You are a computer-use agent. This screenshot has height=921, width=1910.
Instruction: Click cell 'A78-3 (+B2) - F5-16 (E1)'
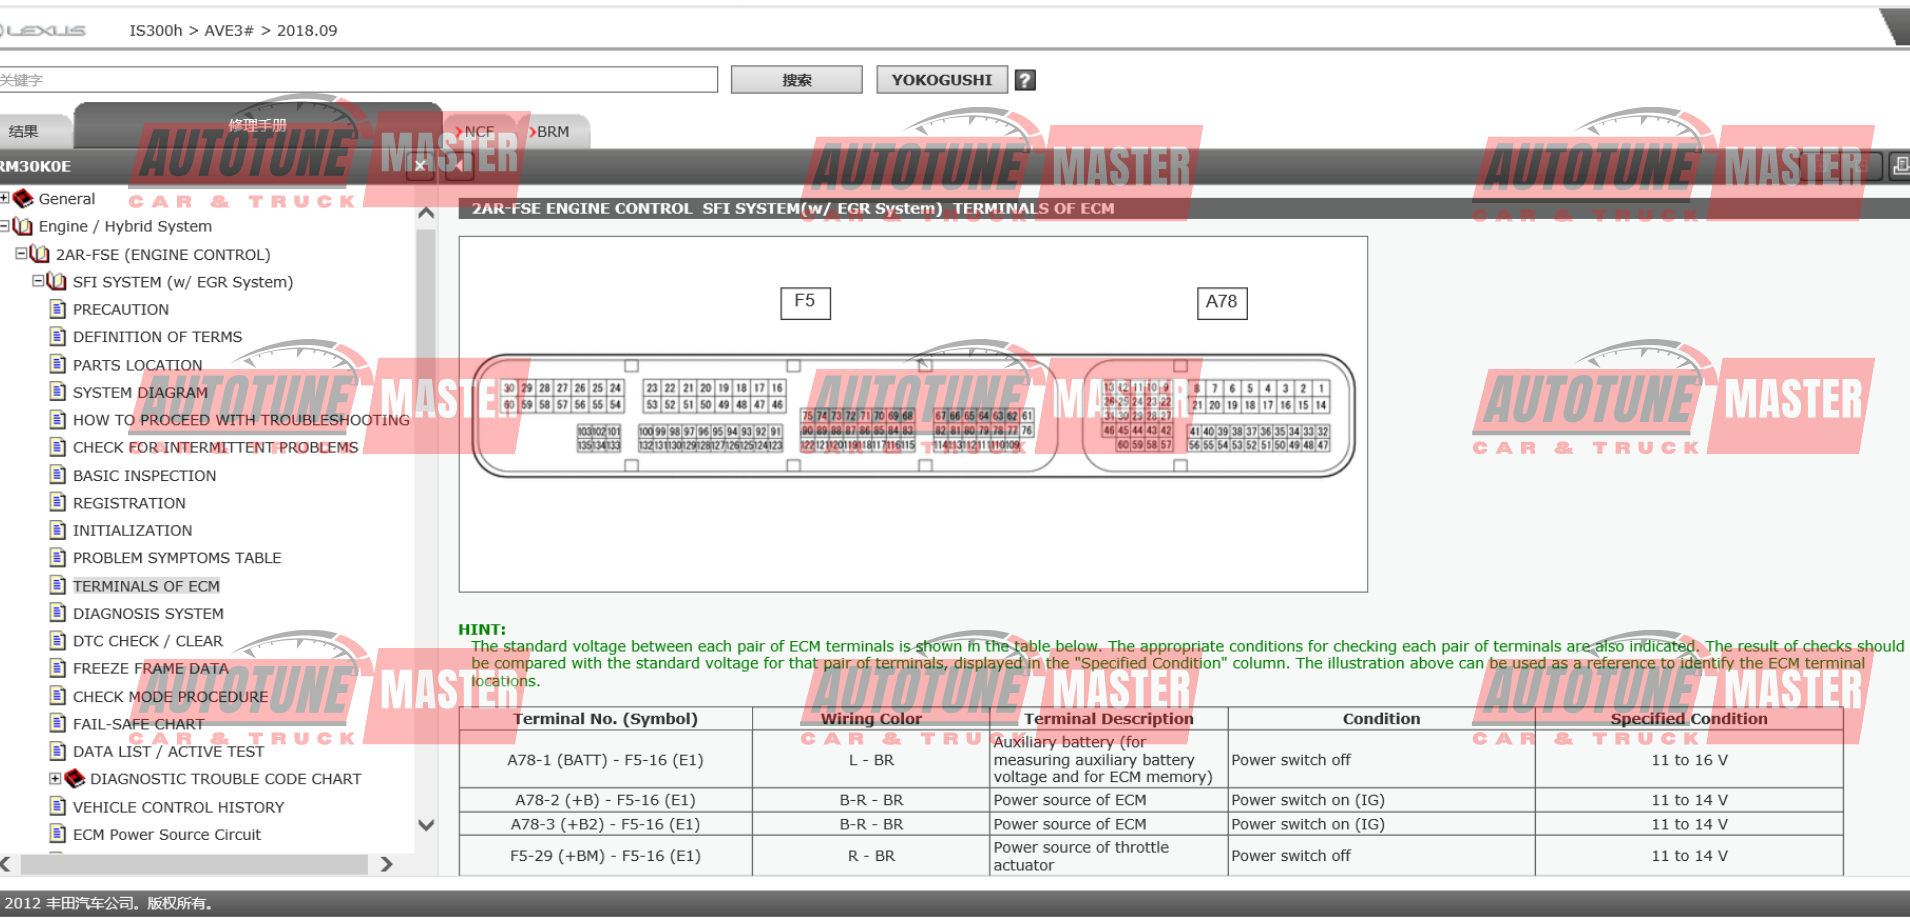coord(605,824)
